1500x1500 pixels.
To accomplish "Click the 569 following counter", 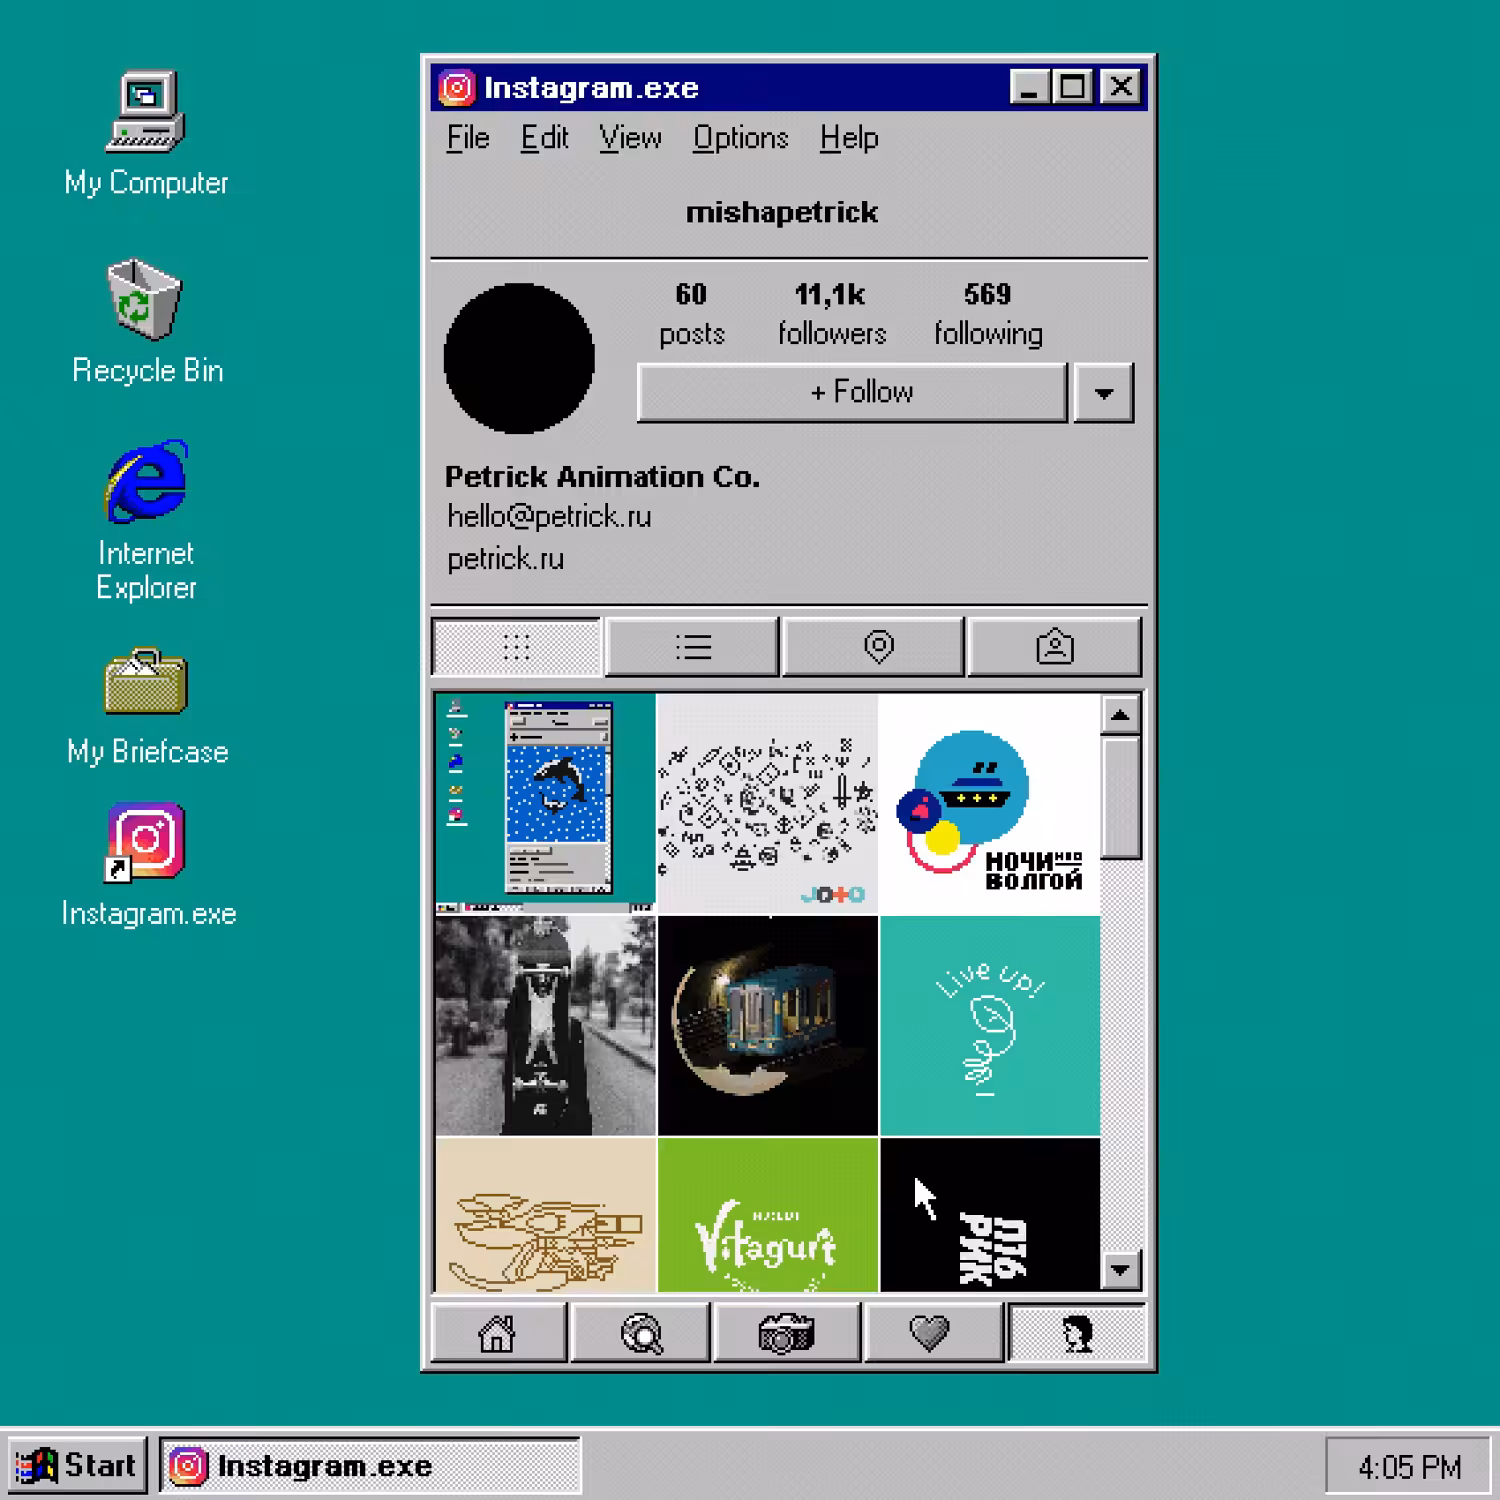I will point(988,313).
